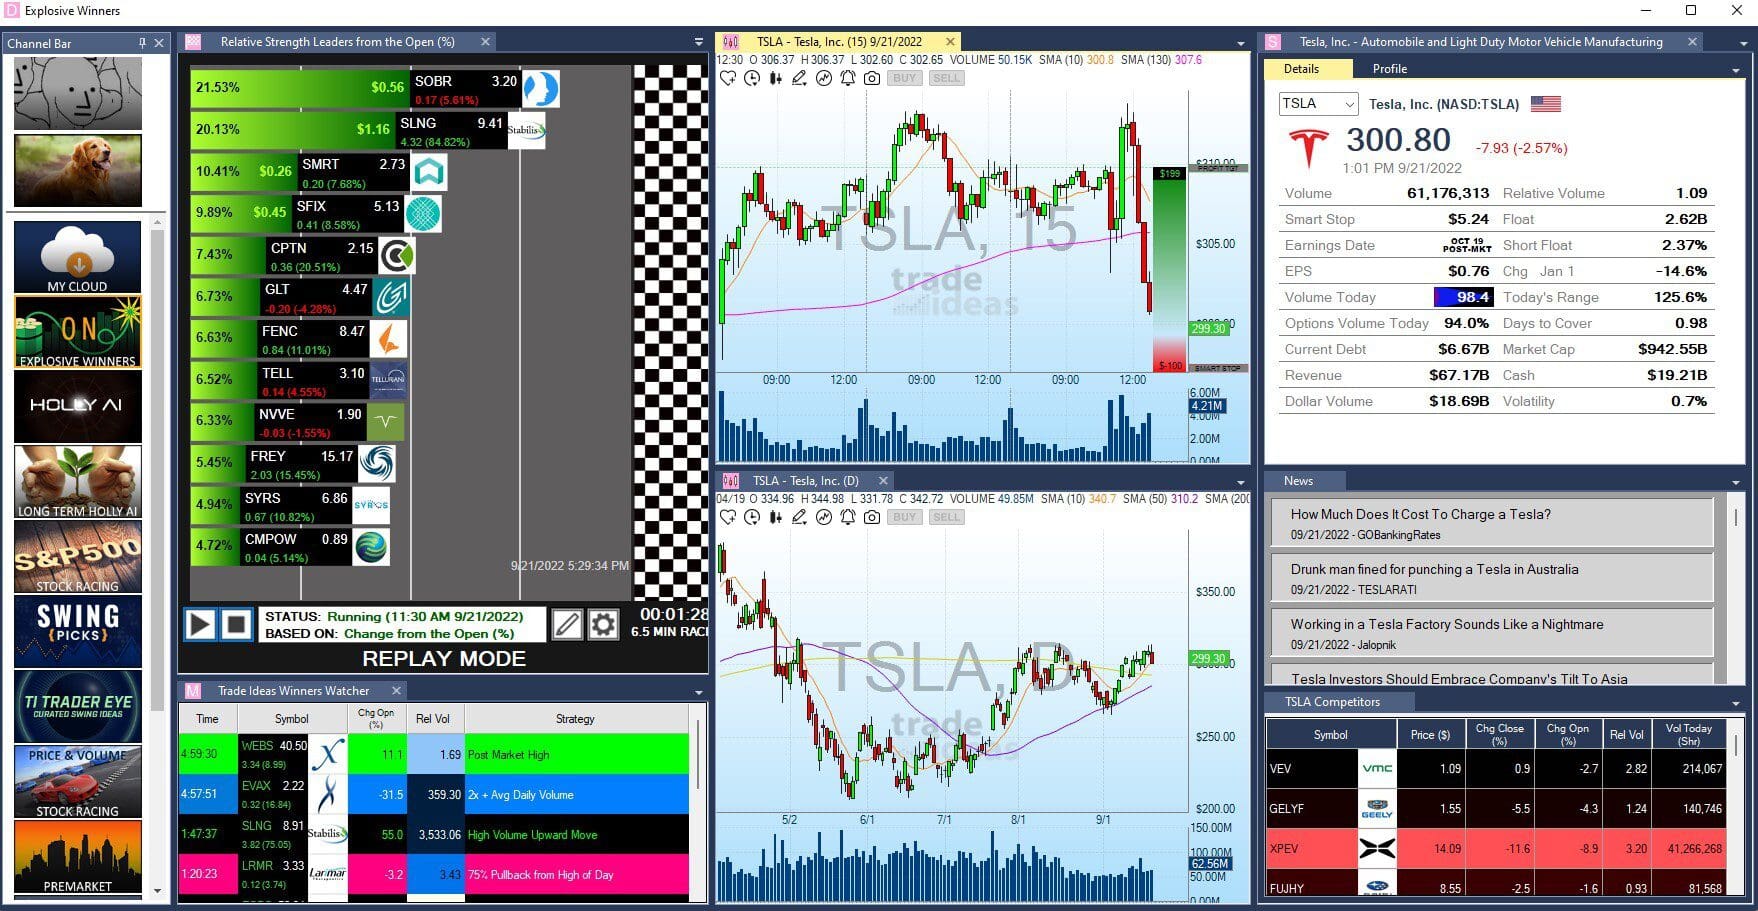Set alert bell icon in daily chart
1758x911 pixels.
tap(848, 517)
